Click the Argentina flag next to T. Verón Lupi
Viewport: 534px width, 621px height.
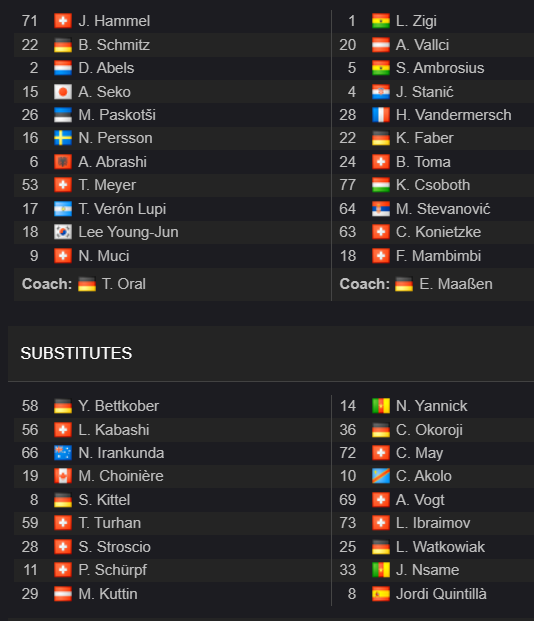[x=63, y=209]
